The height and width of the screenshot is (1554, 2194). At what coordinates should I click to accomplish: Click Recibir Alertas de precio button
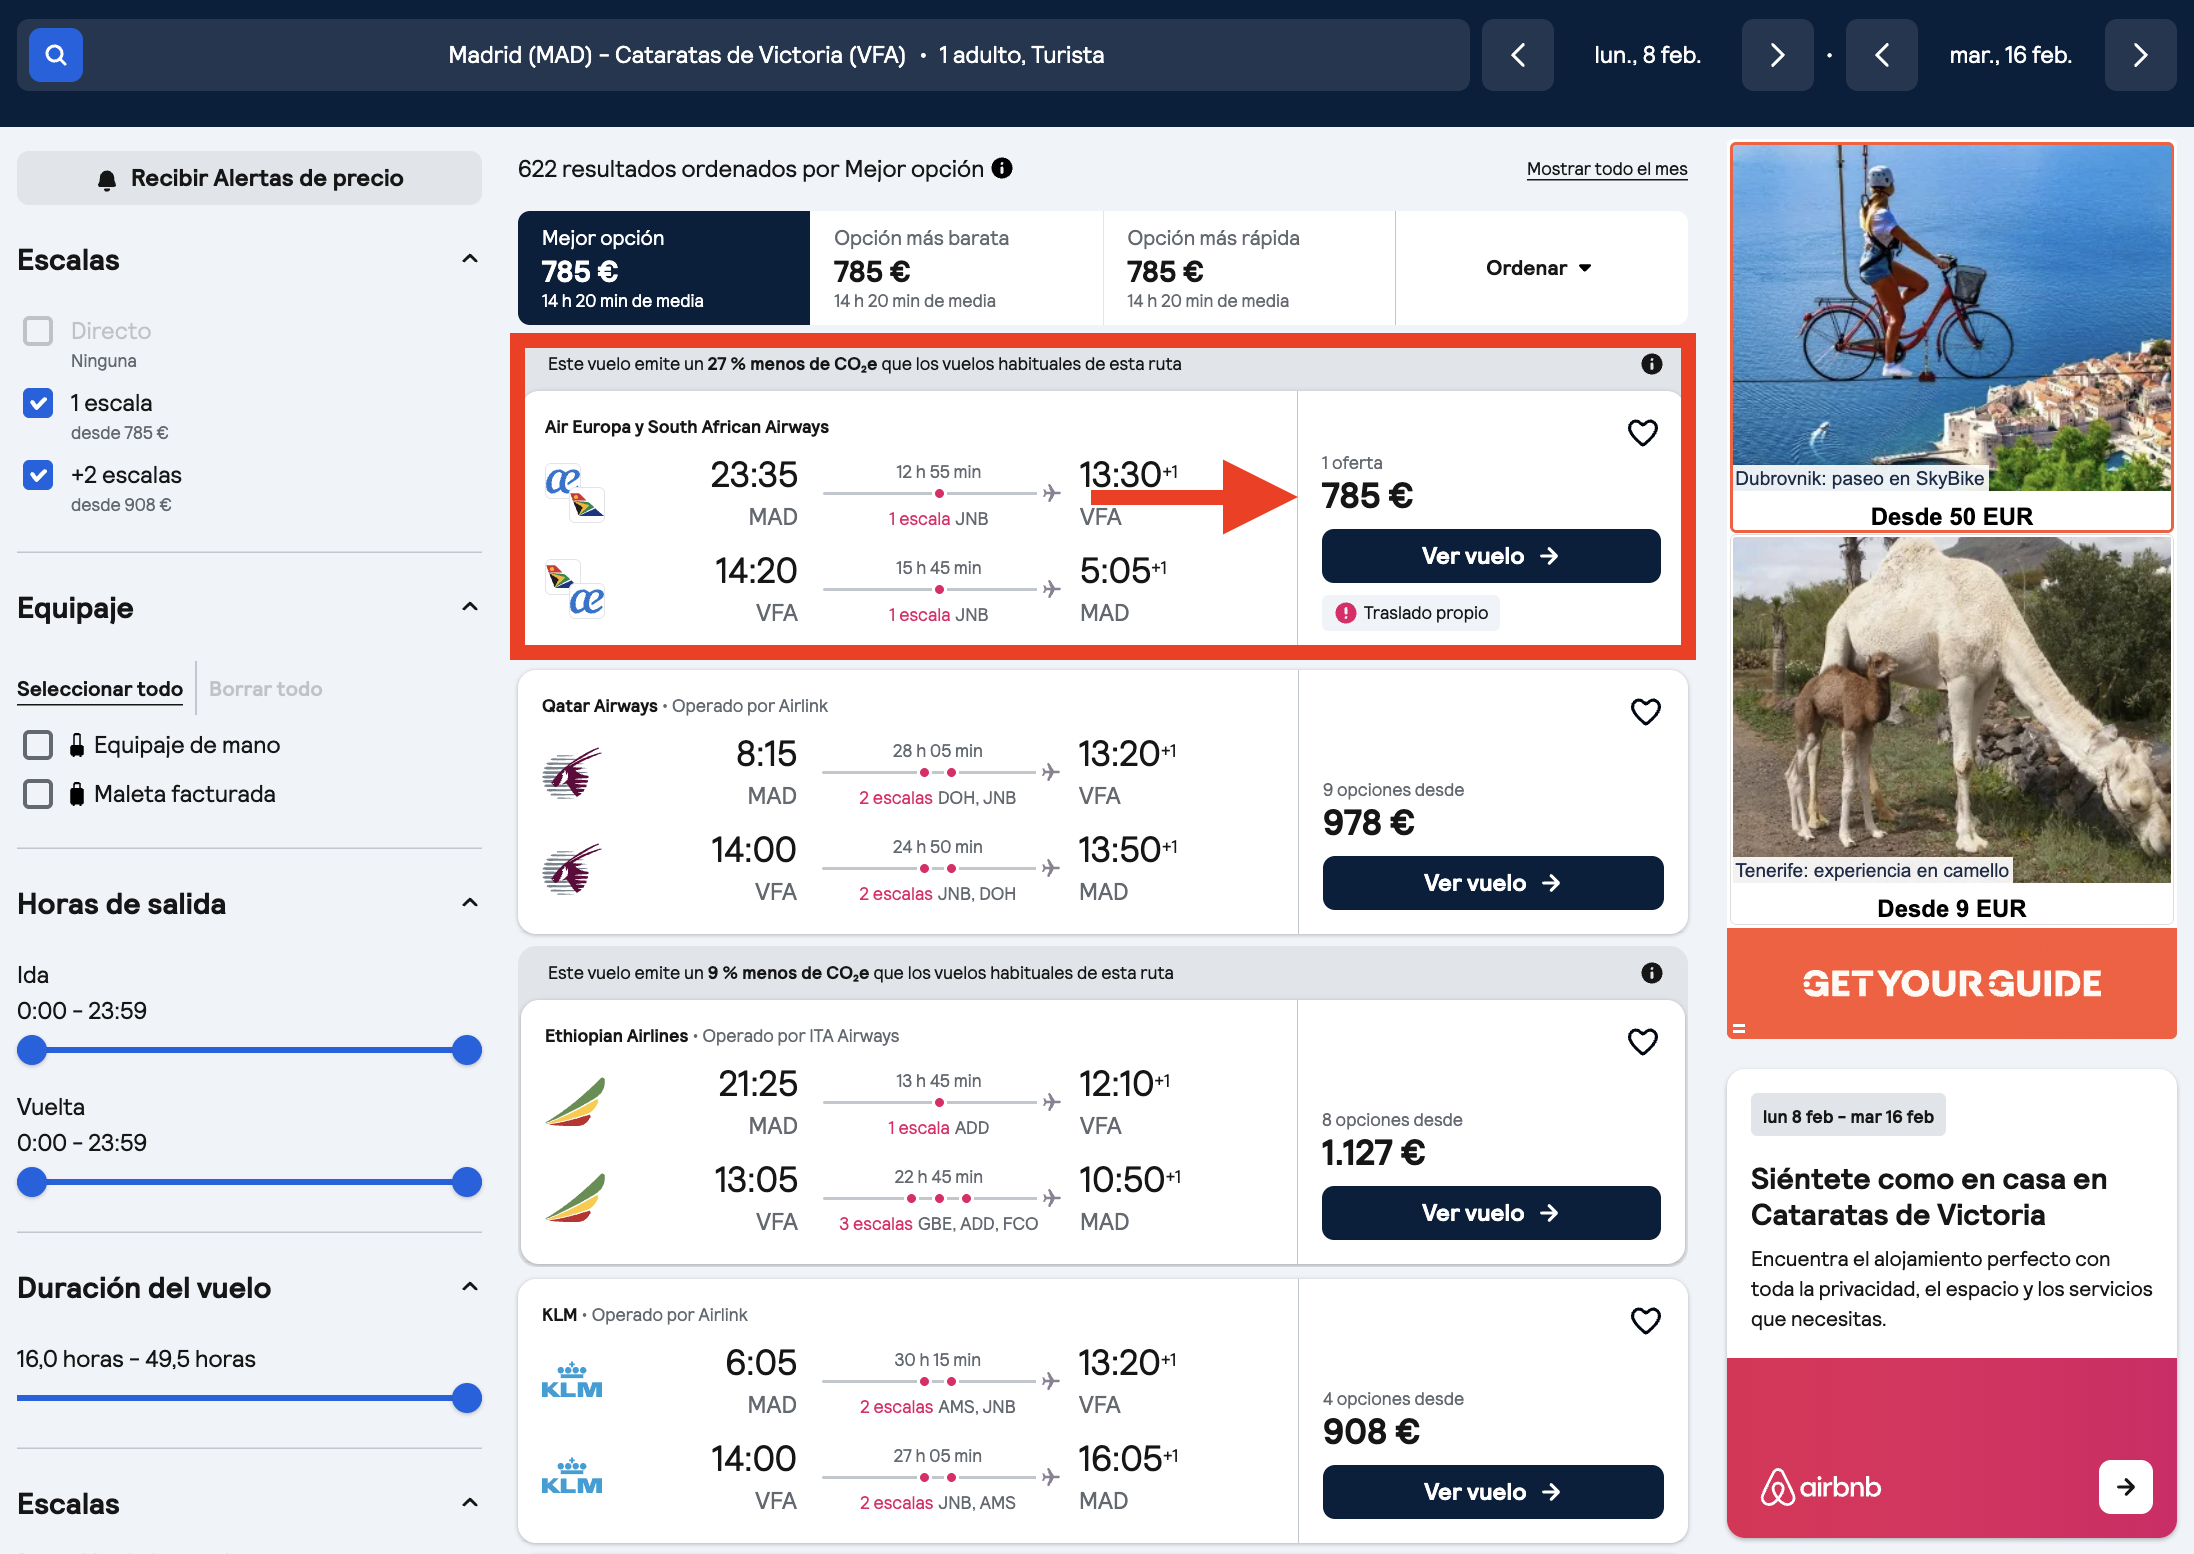click(249, 178)
